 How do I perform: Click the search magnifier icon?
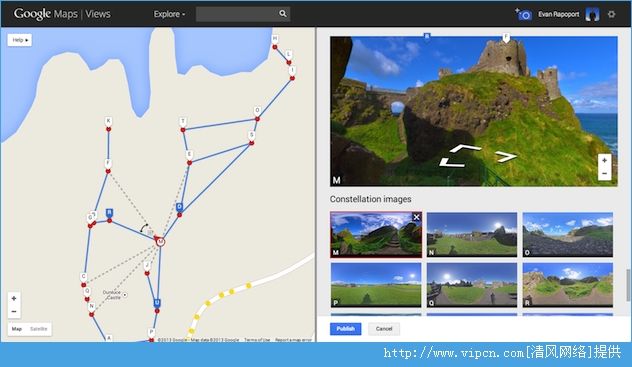point(283,14)
